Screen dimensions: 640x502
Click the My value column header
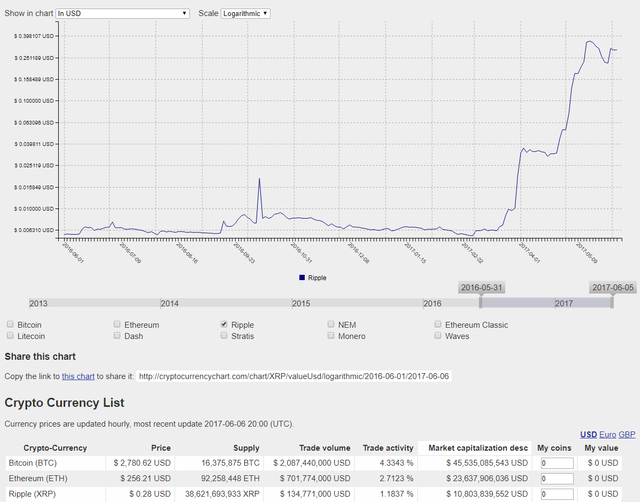601,448
